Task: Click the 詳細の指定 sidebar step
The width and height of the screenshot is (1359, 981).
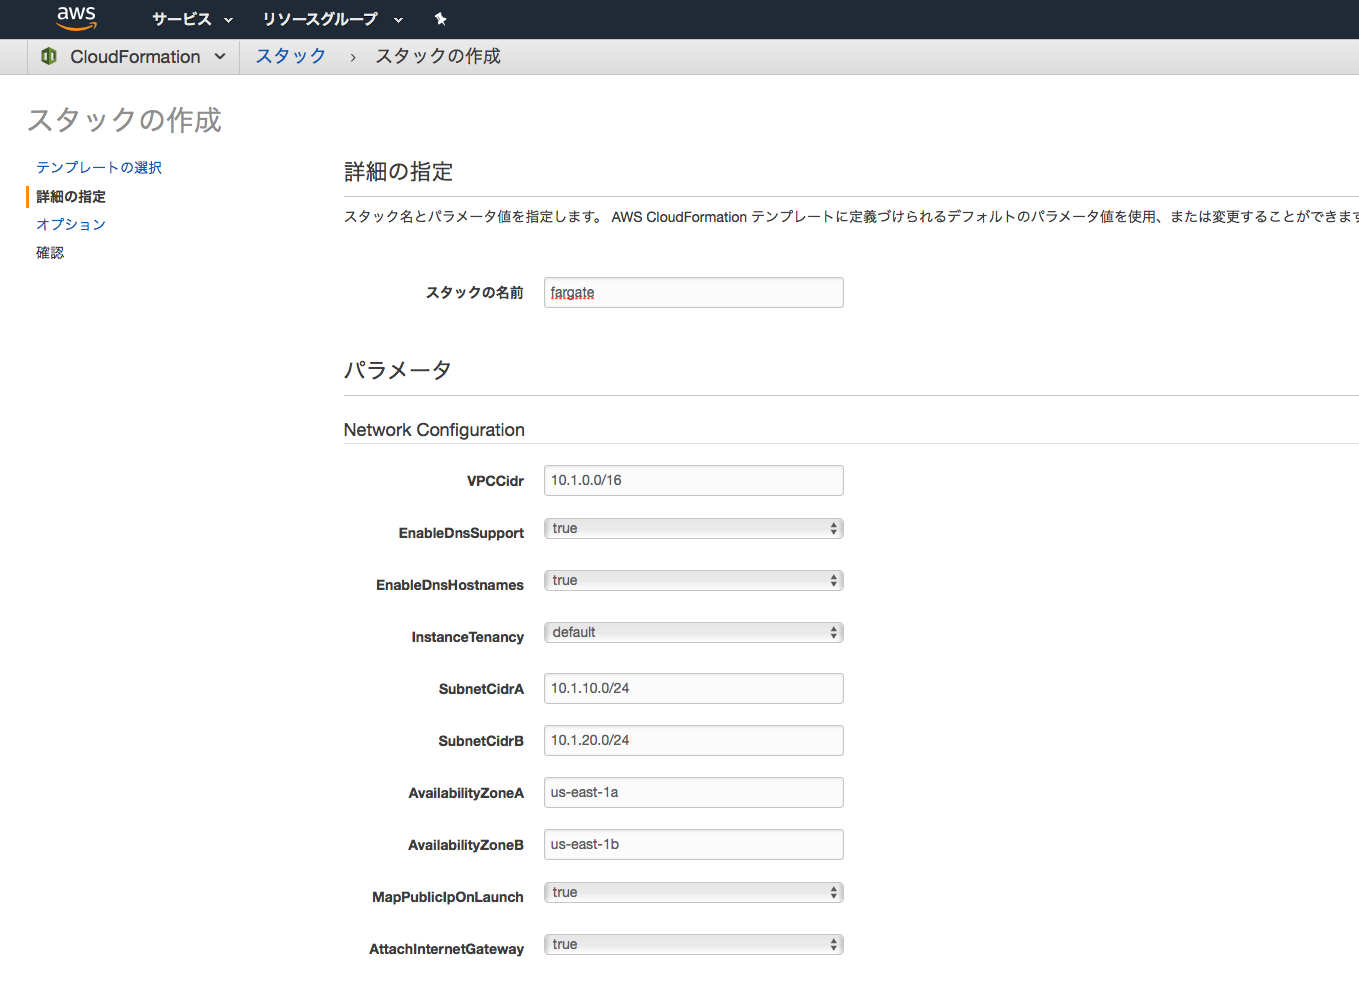Action: (70, 196)
